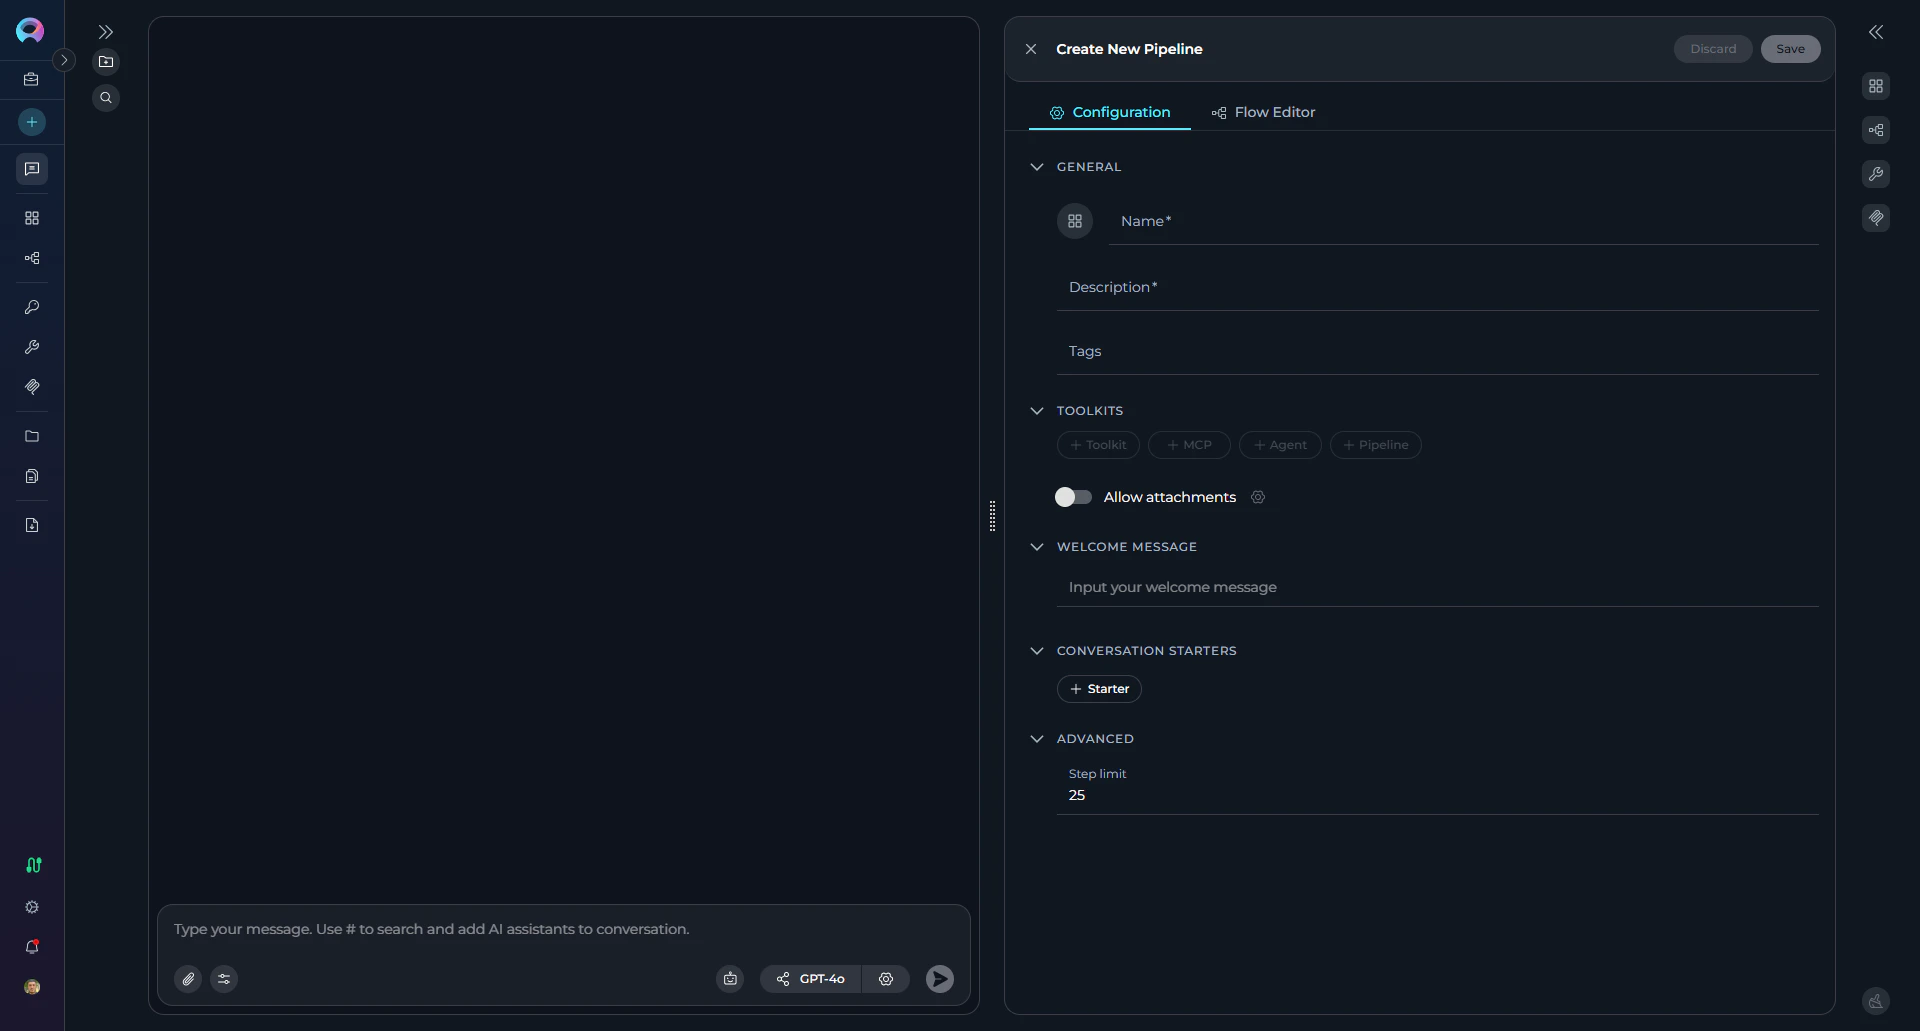Collapse the right panel with double-chevron
This screenshot has height=1031, width=1920.
pos(1876,32)
